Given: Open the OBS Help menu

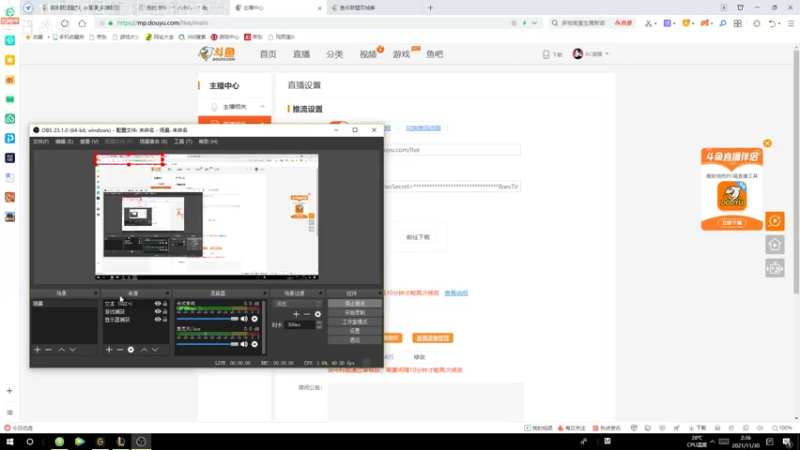Looking at the screenshot, I should pyautogui.click(x=208, y=141).
